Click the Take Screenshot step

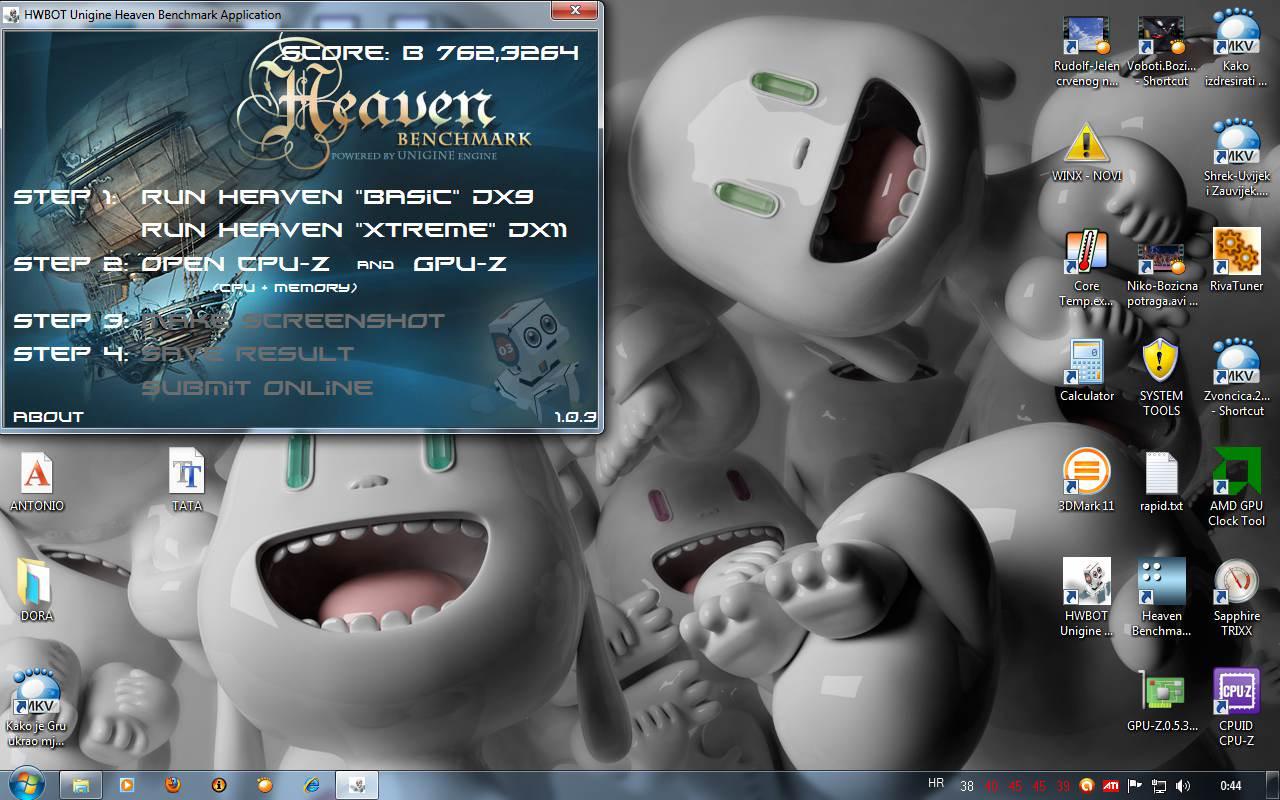tap(293, 321)
